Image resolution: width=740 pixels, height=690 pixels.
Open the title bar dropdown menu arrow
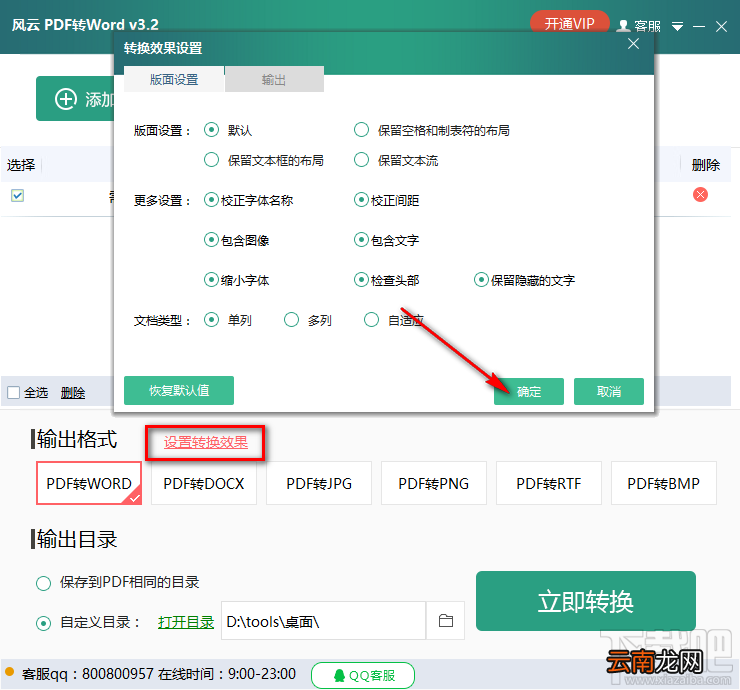677,26
